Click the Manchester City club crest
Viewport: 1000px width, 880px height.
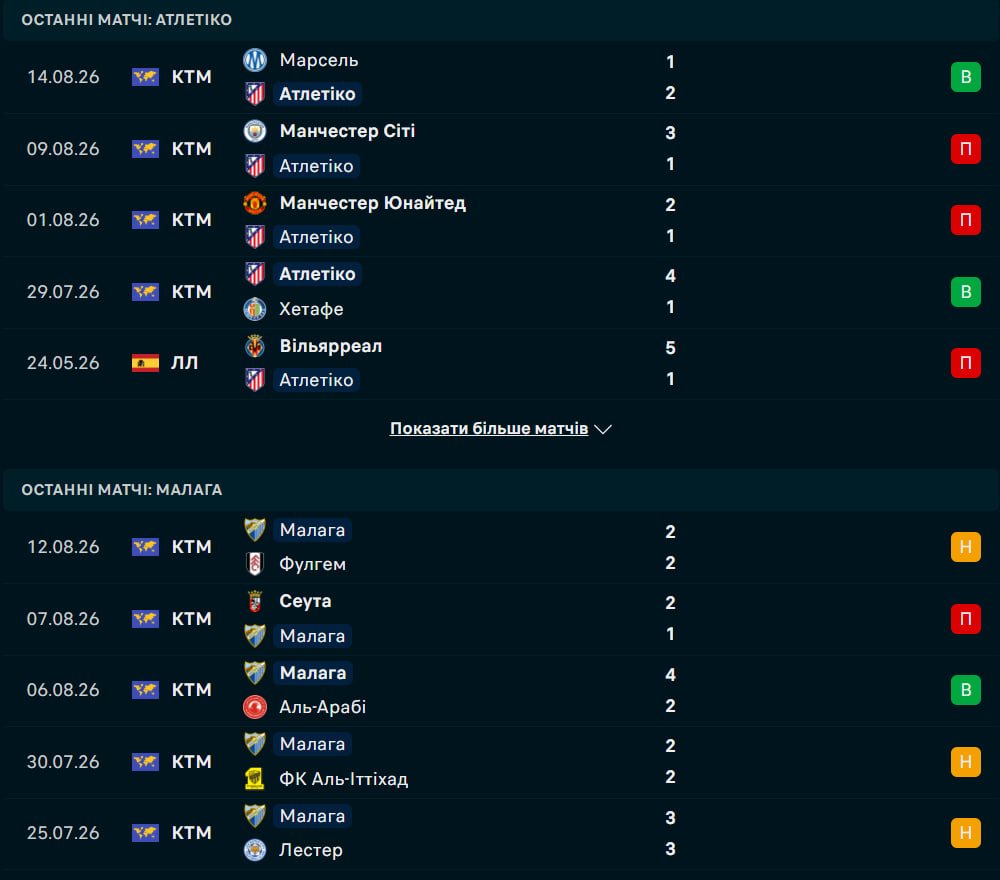tap(254, 131)
